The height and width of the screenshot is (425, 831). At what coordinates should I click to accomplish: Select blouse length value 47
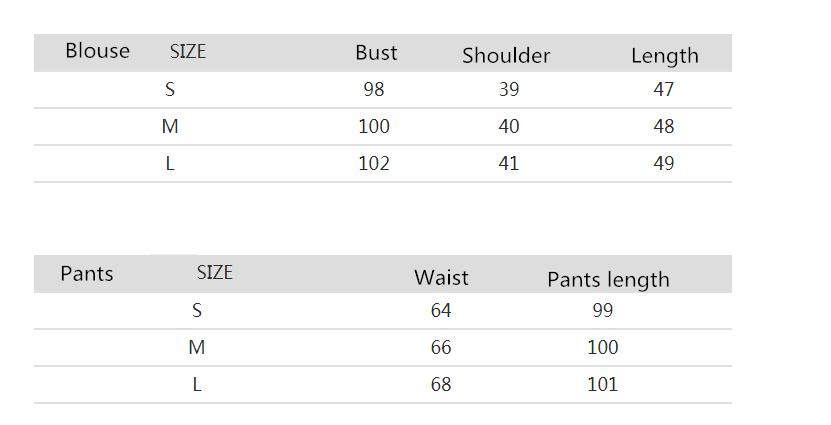(663, 90)
